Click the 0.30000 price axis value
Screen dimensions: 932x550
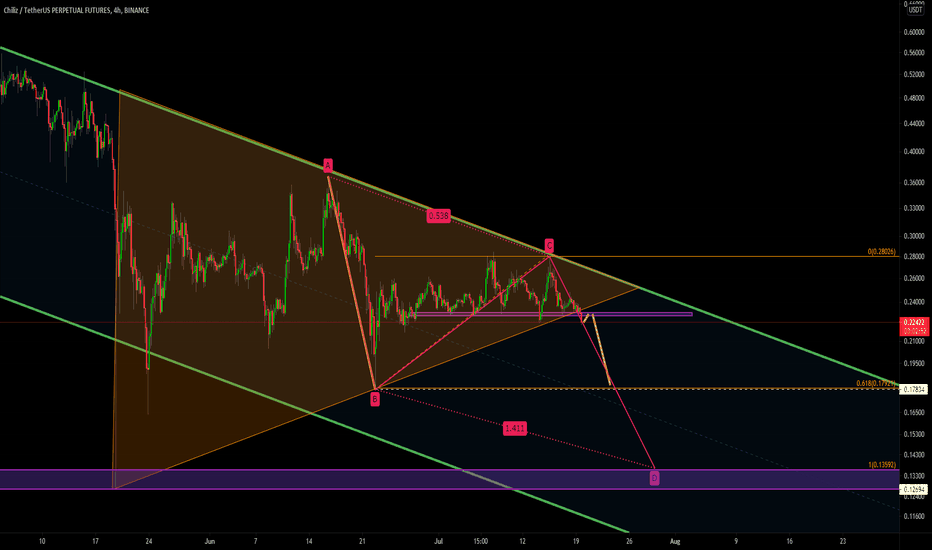914,236
